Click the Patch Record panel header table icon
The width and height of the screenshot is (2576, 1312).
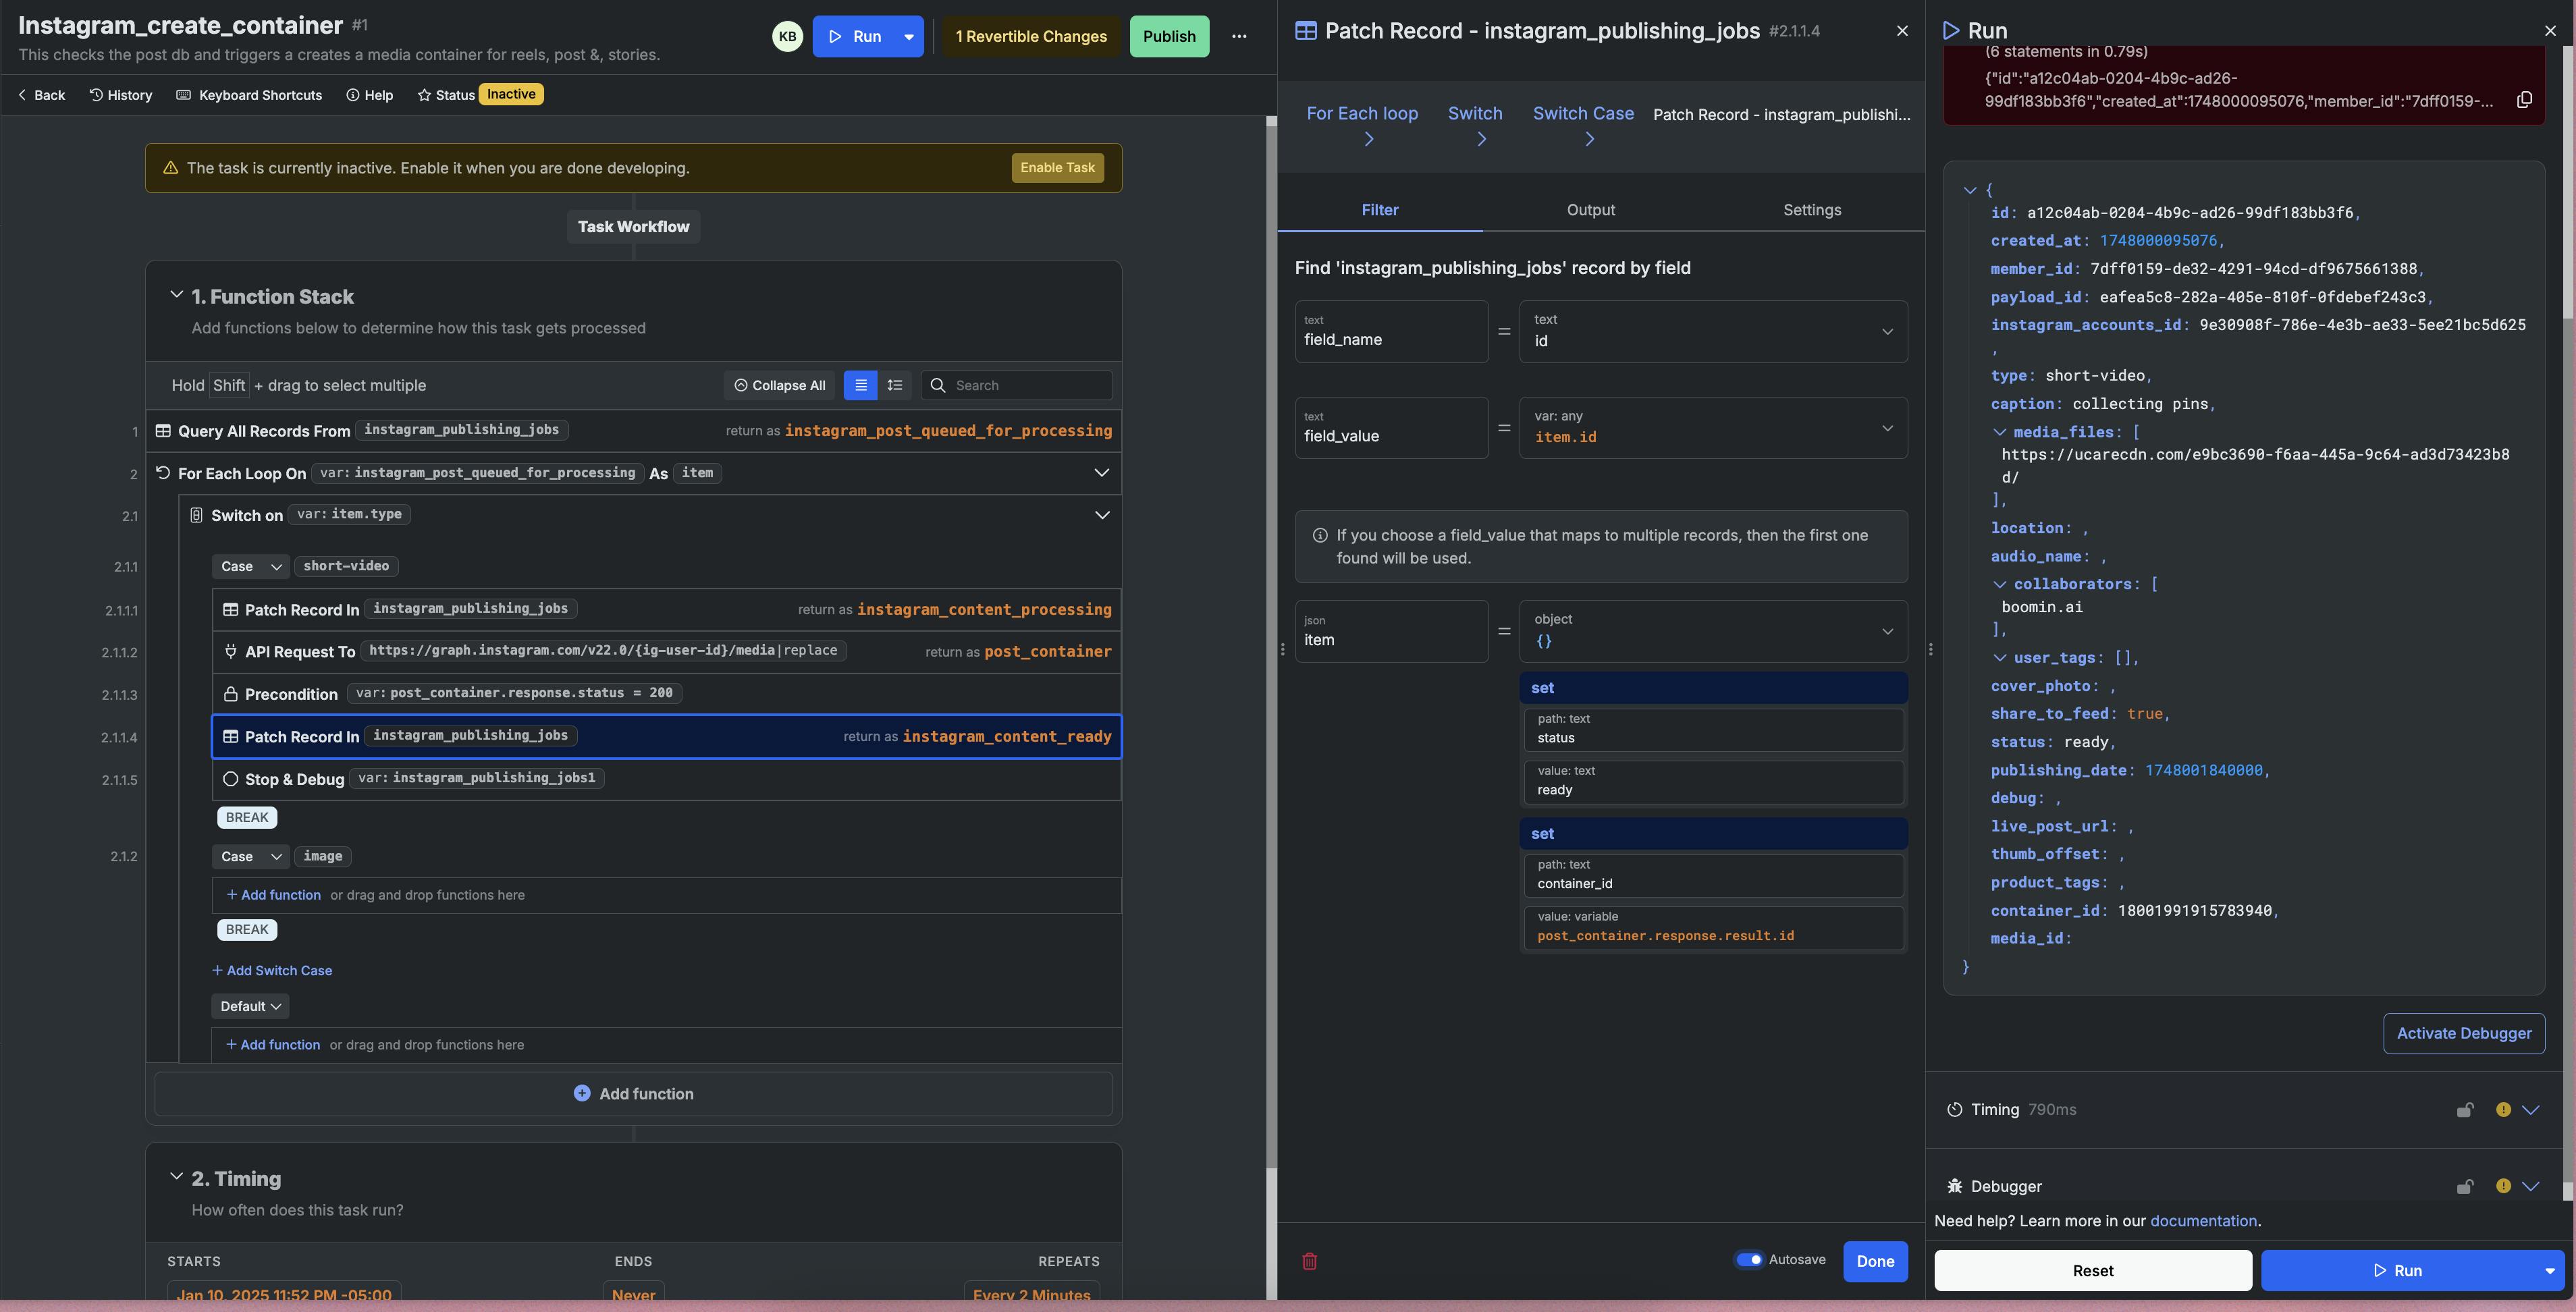pos(1305,30)
